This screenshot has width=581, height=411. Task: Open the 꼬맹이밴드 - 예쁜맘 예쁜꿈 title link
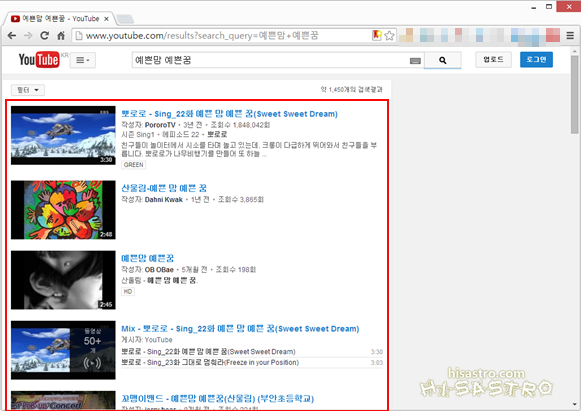pyautogui.click(x=218, y=398)
